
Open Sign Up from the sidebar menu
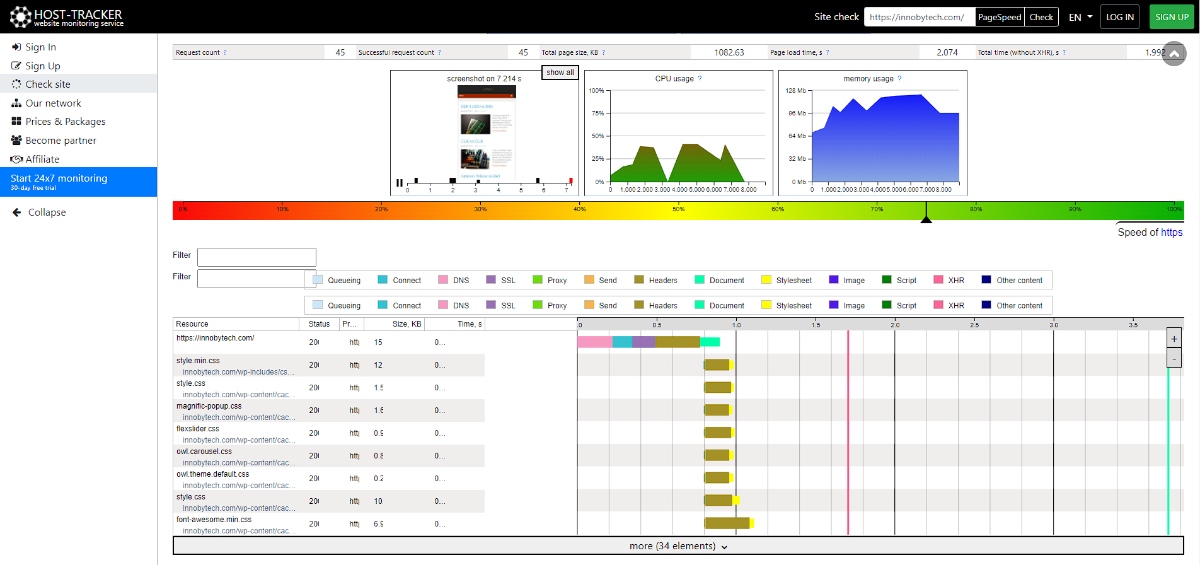pos(42,66)
